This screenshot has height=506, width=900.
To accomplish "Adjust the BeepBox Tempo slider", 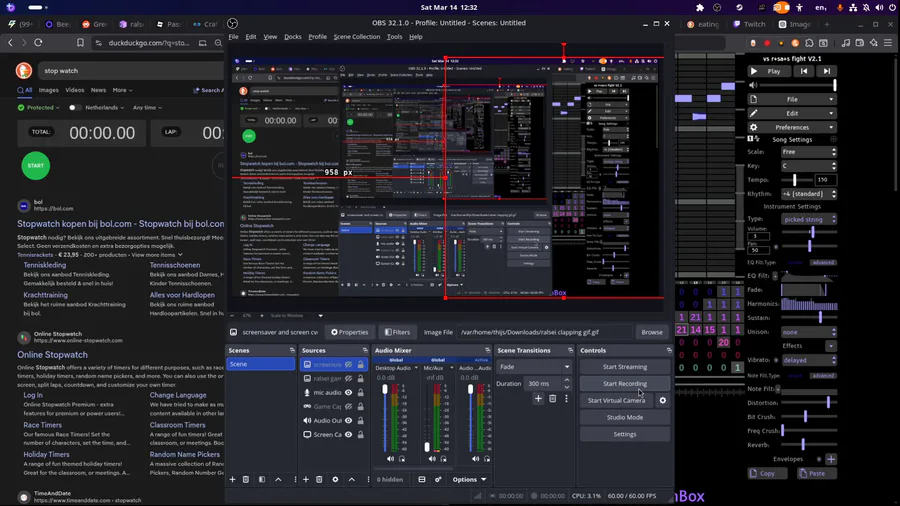I will [x=794, y=180].
